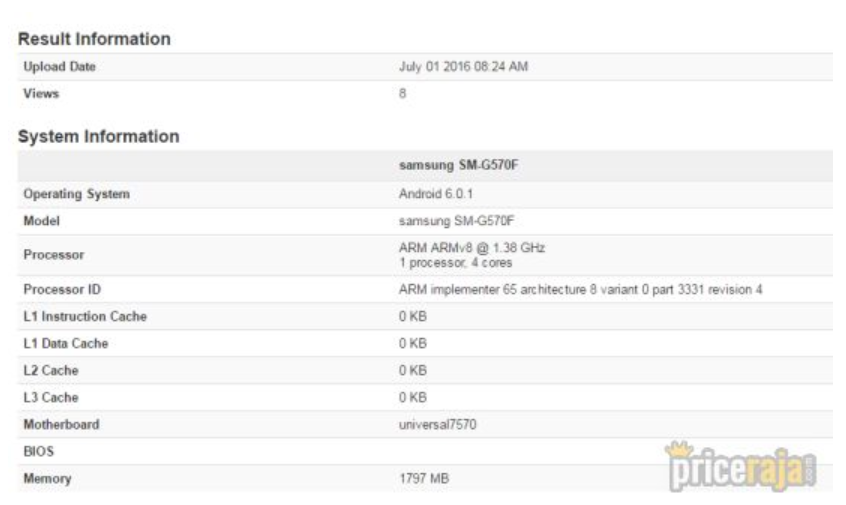Select the L3 Cache 0 KB value

(413, 398)
